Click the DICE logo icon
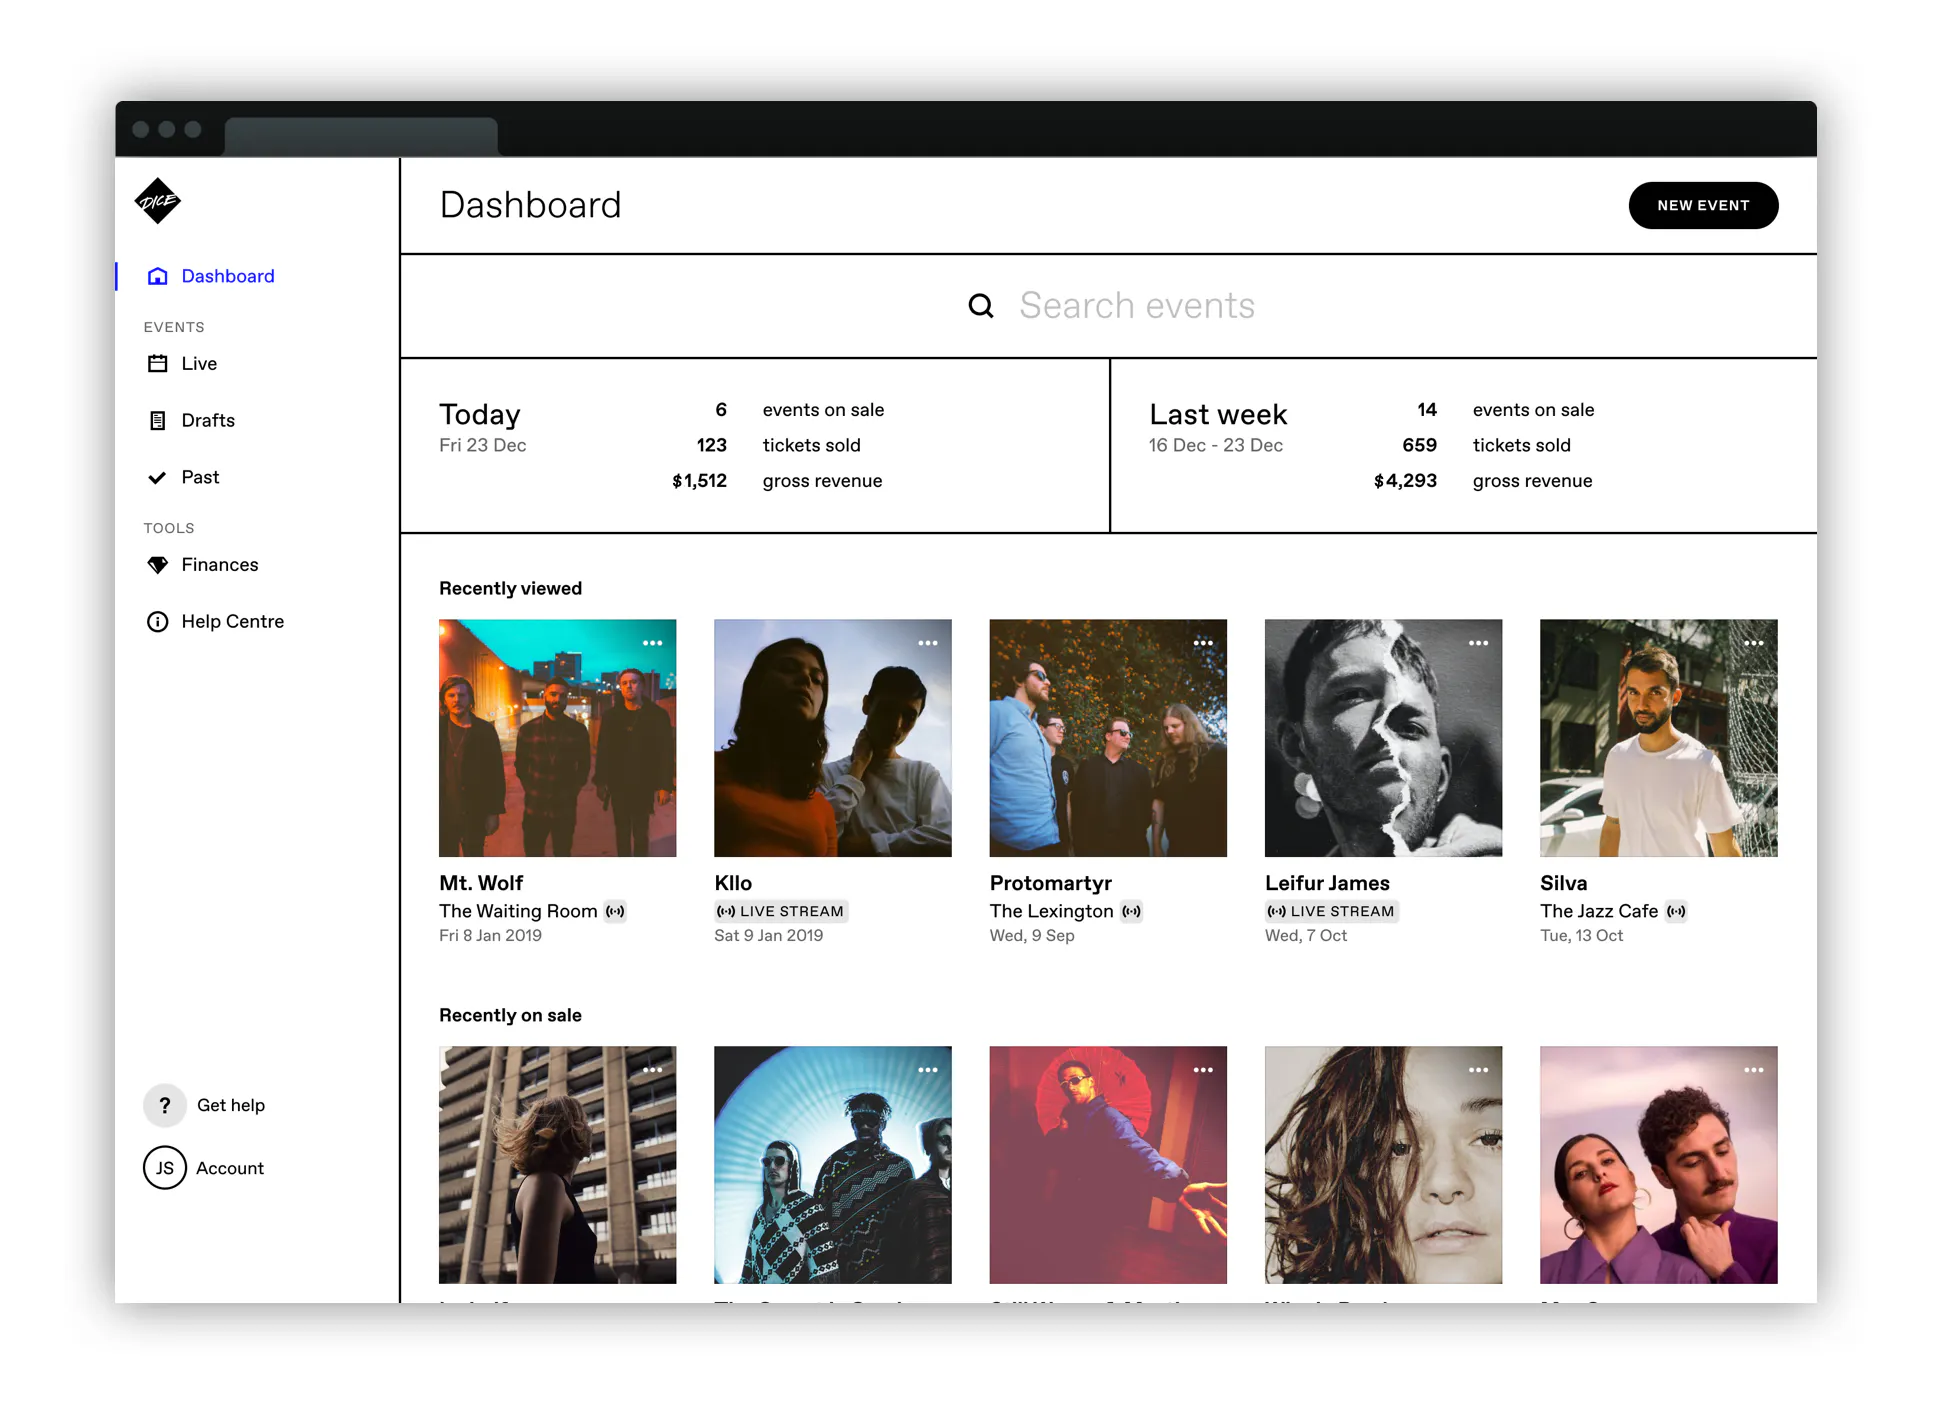This screenshot has height=1420, width=1948. (158, 201)
